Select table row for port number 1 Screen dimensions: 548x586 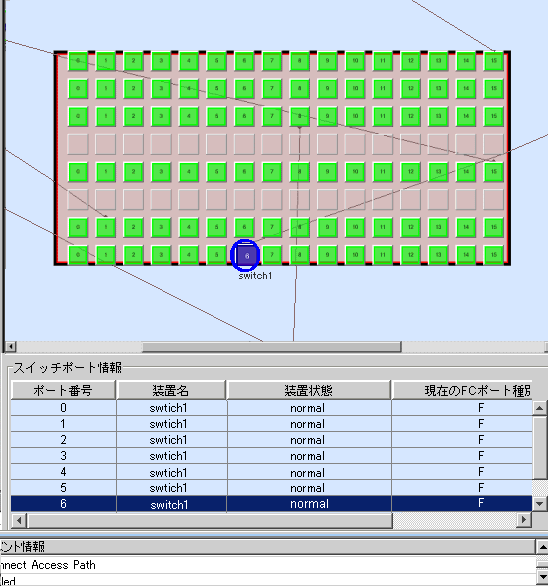pyautogui.click(x=271, y=424)
